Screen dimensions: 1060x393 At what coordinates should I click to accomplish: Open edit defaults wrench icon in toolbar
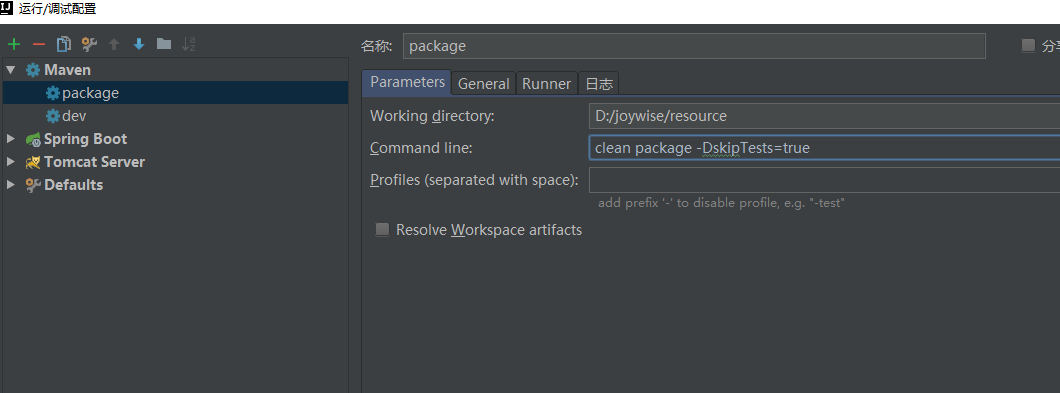[x=89, y=45]
